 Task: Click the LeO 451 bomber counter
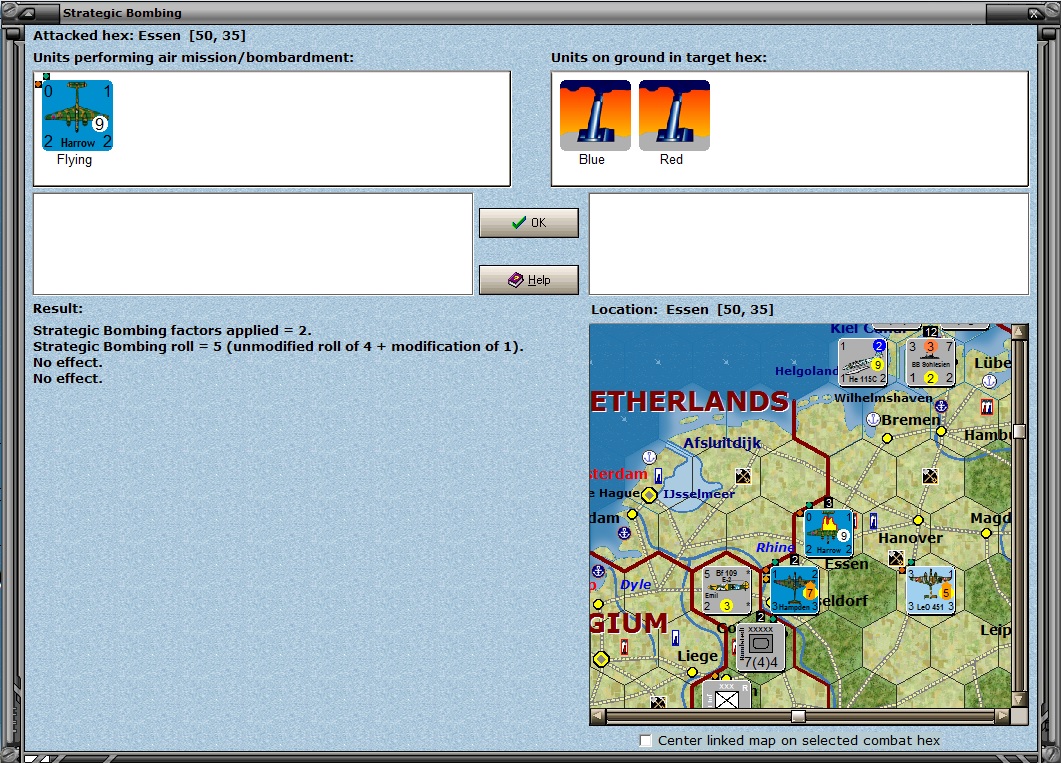point(930,590)
